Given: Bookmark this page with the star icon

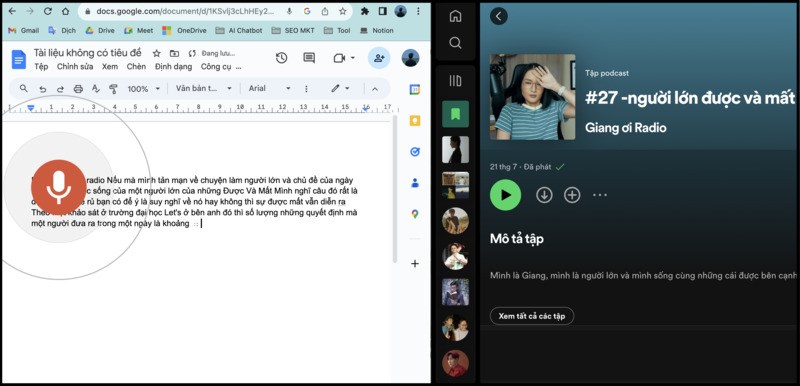Looking at the screenshot, I should (342, 11).
